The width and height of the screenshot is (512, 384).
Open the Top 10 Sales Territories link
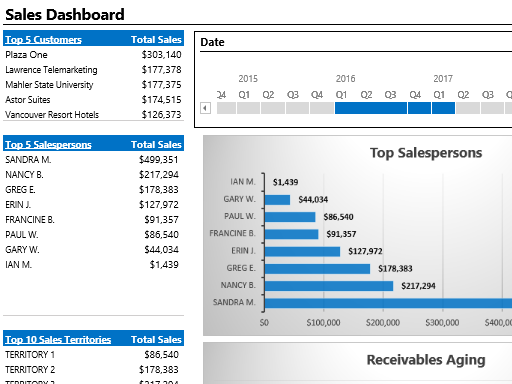[58, 340]
